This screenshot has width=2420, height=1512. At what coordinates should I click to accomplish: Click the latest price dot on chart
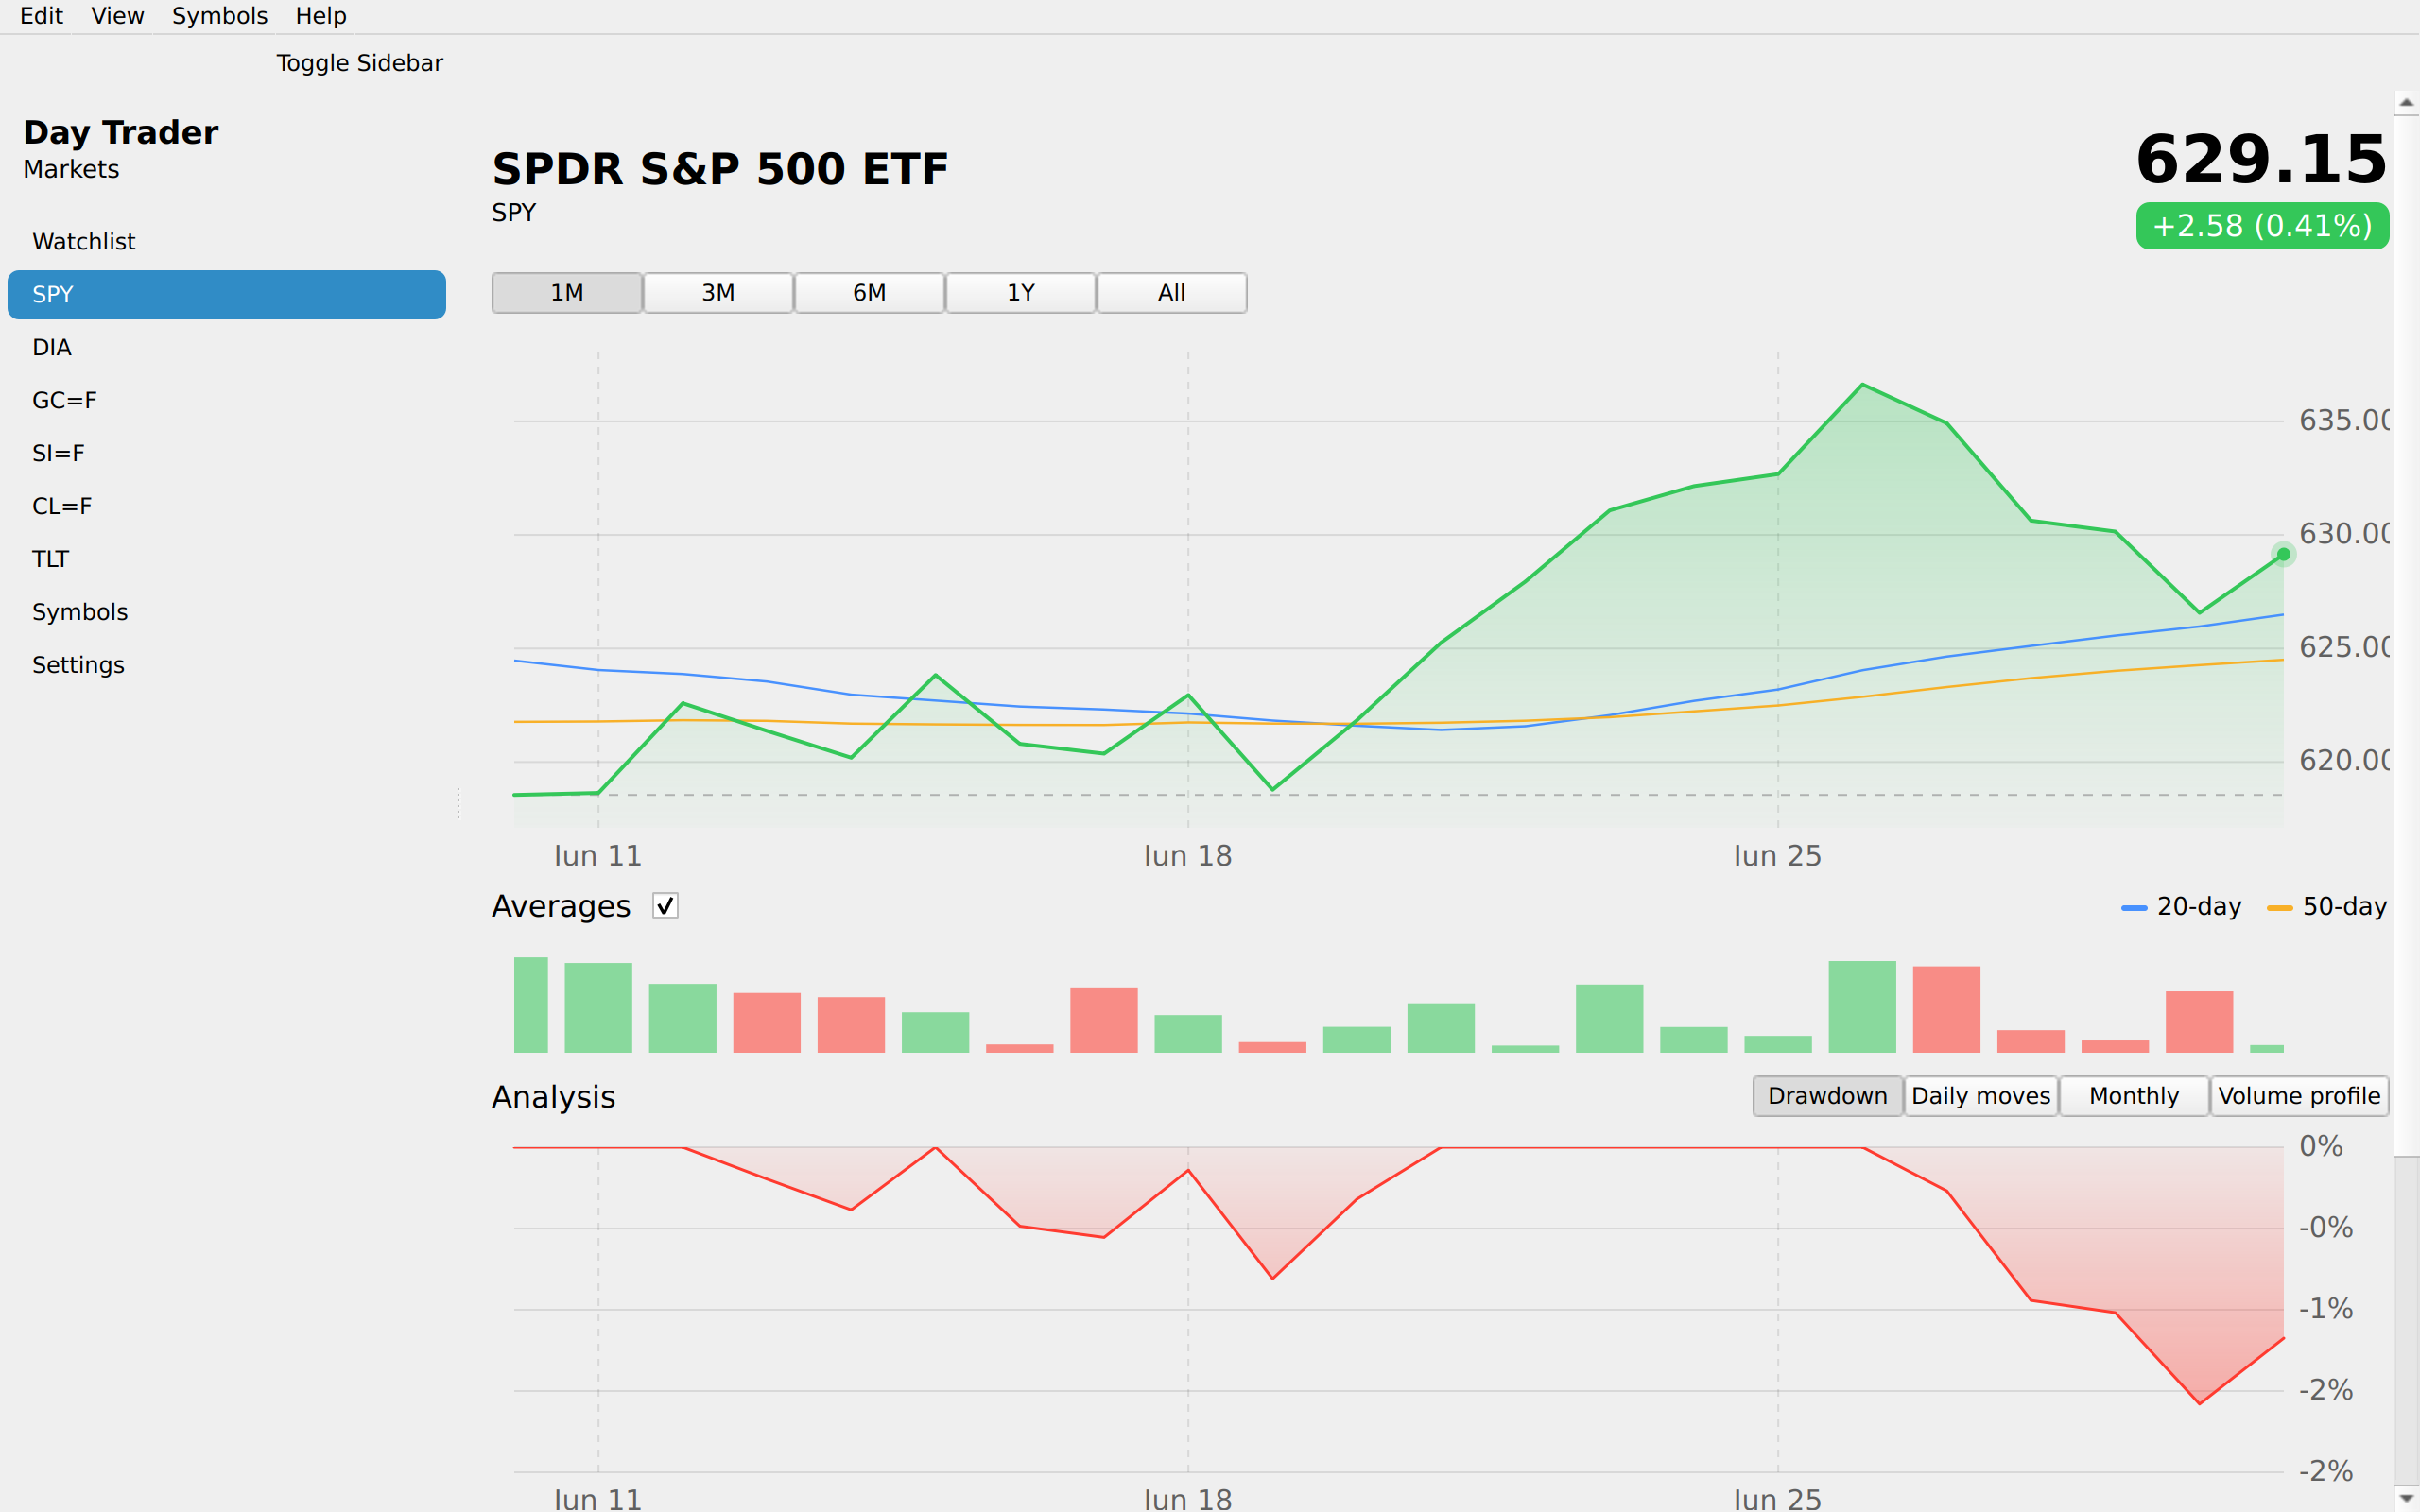coord(2283,554)
